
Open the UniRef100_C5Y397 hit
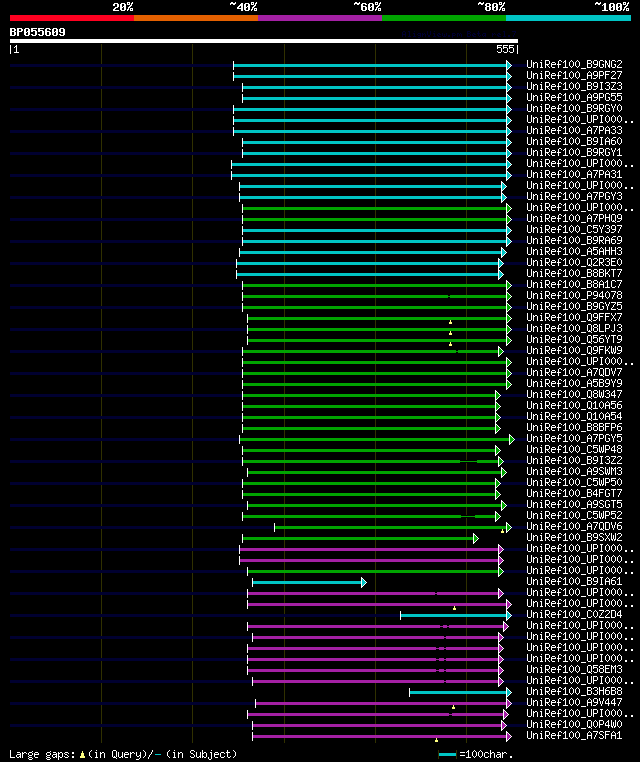click(x=574, y=229)
